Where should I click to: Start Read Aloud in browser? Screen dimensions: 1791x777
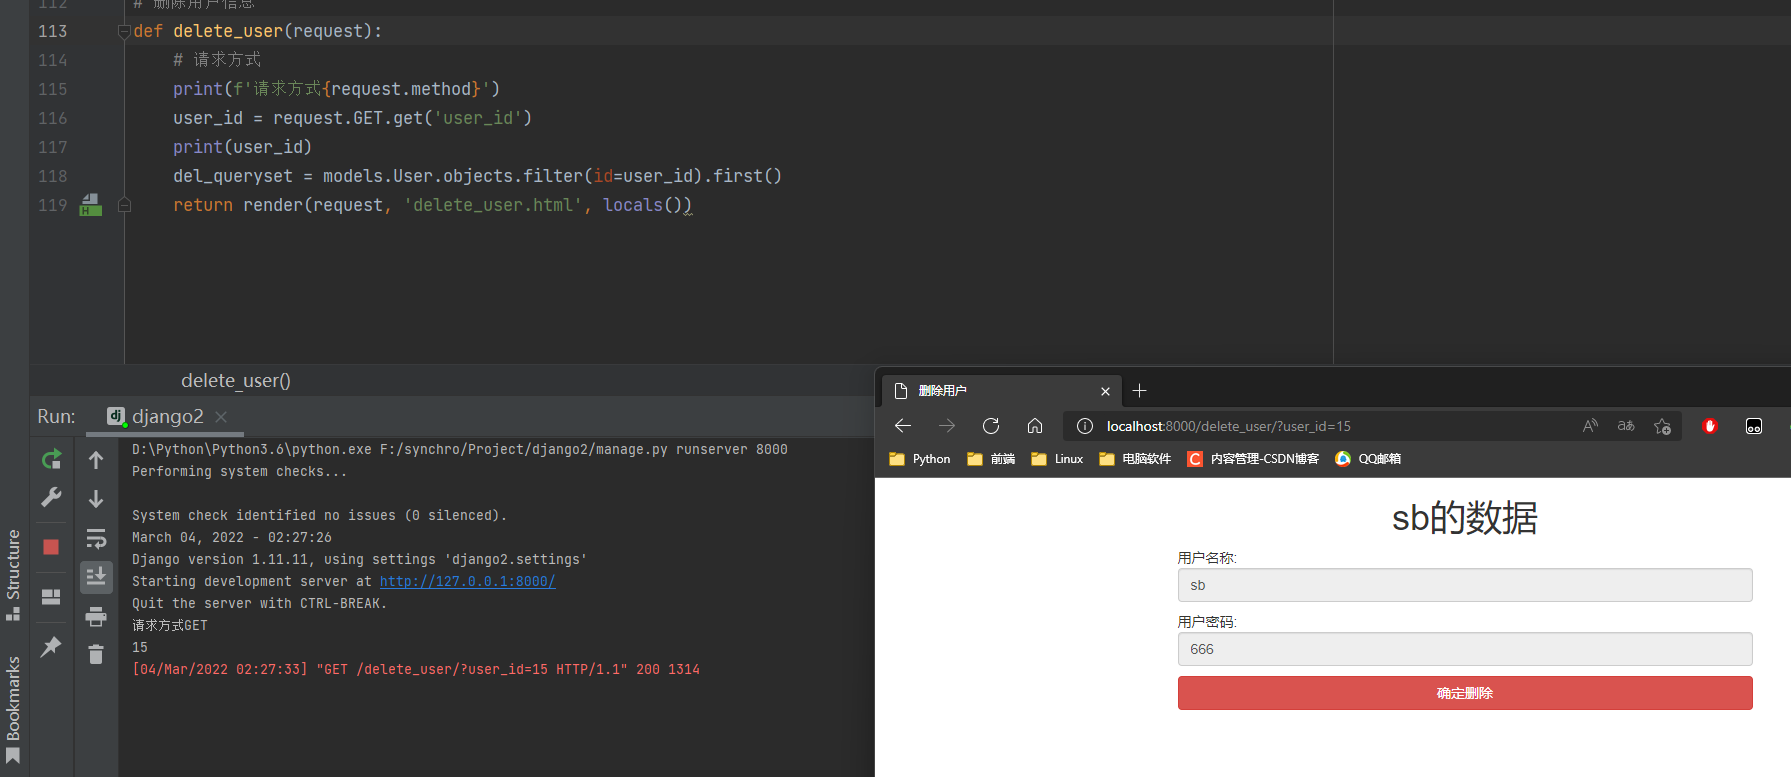tap(1590, 426)
